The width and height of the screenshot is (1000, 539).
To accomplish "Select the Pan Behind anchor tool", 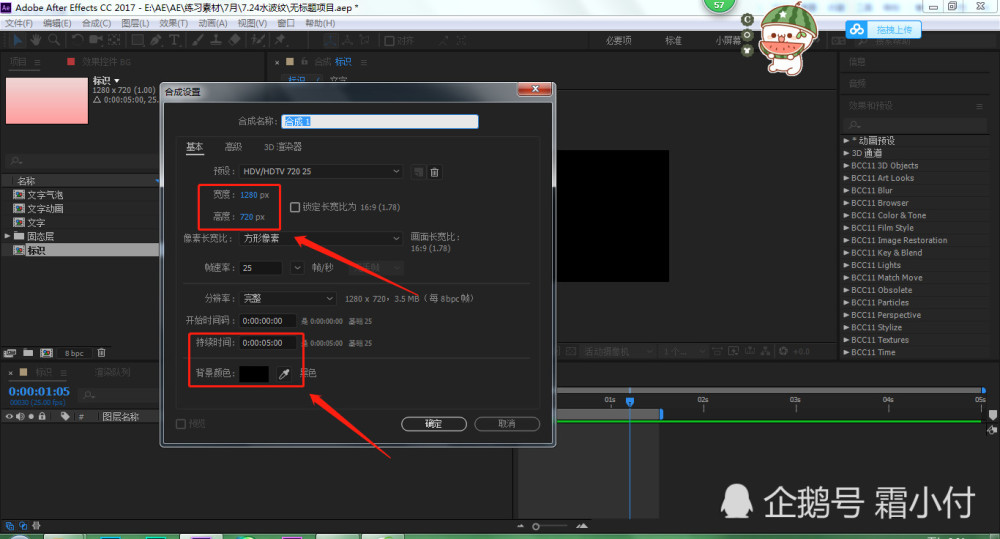I will pyautogui.click(x=114, y=40).
